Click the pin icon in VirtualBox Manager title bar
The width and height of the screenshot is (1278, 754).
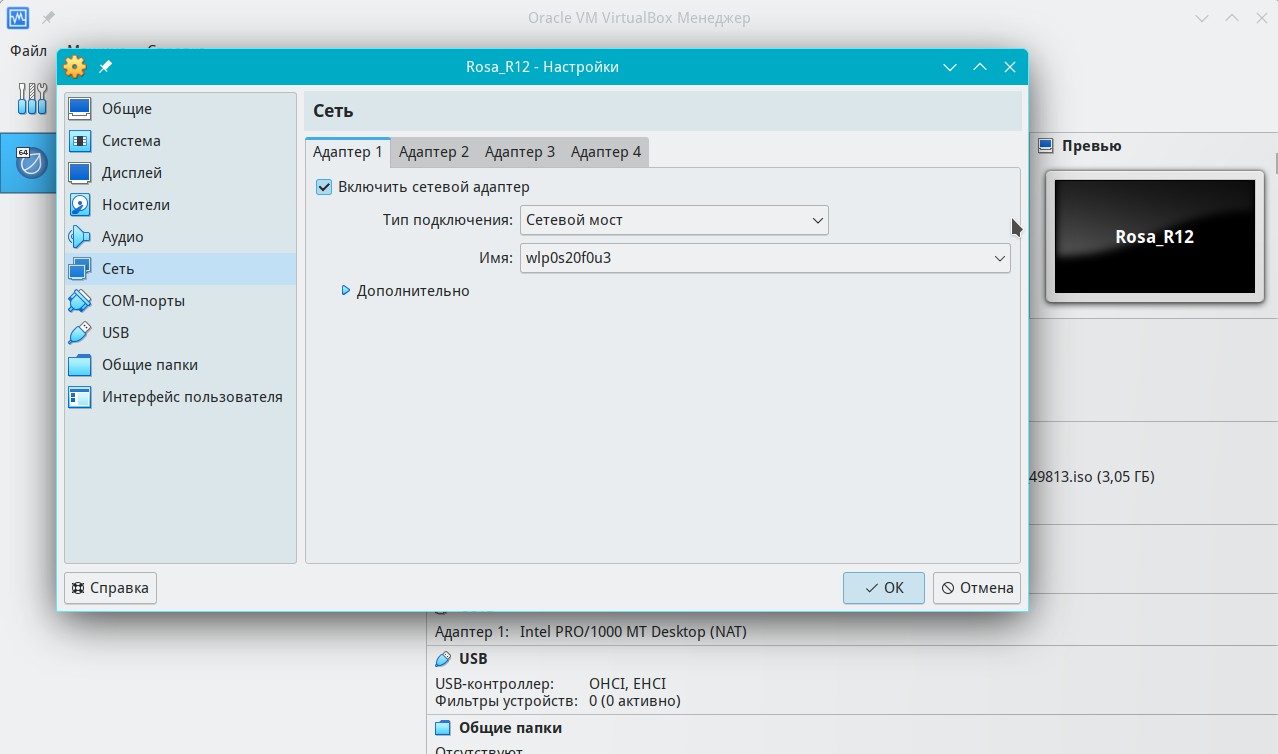[x=47, y=18]
